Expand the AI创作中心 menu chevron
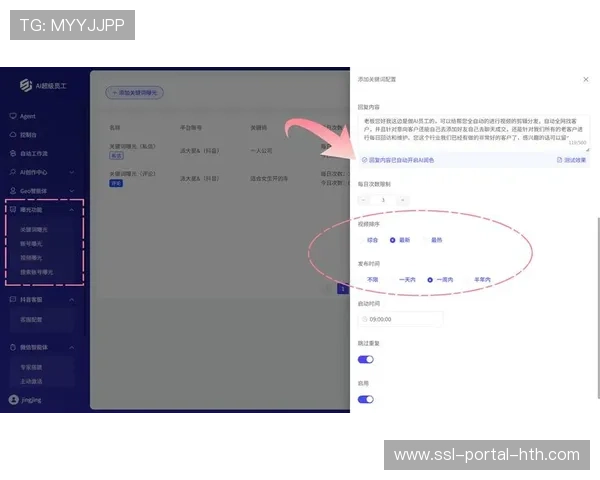The width and height of the screenshot is (600, 480). [x=72, y=172]
